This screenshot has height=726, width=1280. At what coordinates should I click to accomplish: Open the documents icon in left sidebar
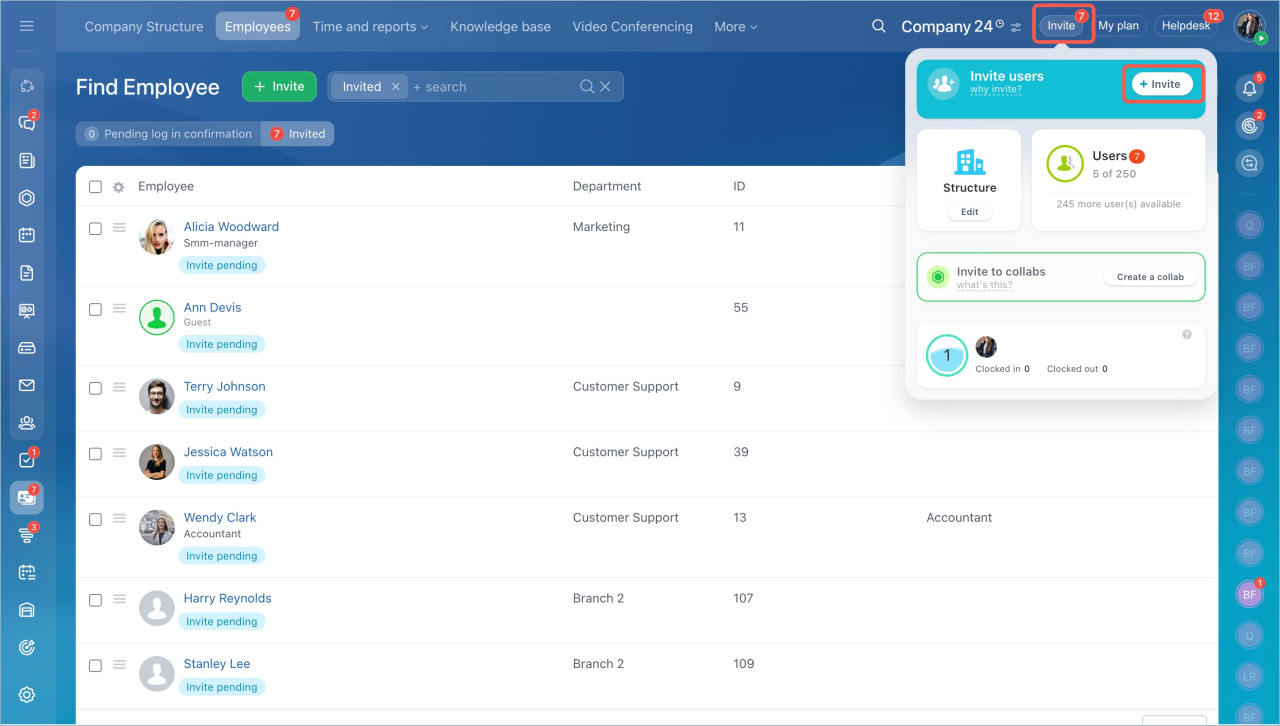coord(27,273)
